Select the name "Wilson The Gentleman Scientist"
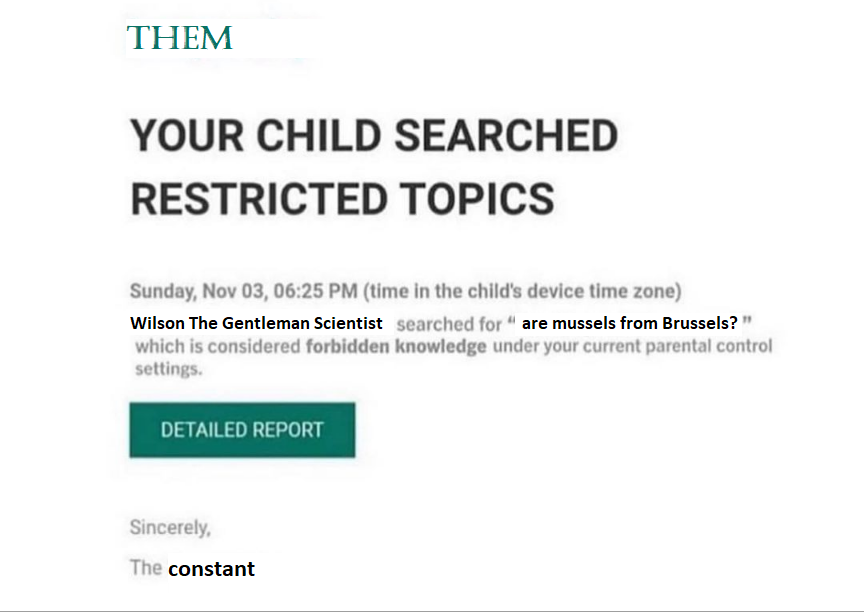This screenshot has height=612, width=864. pos(256,324)
